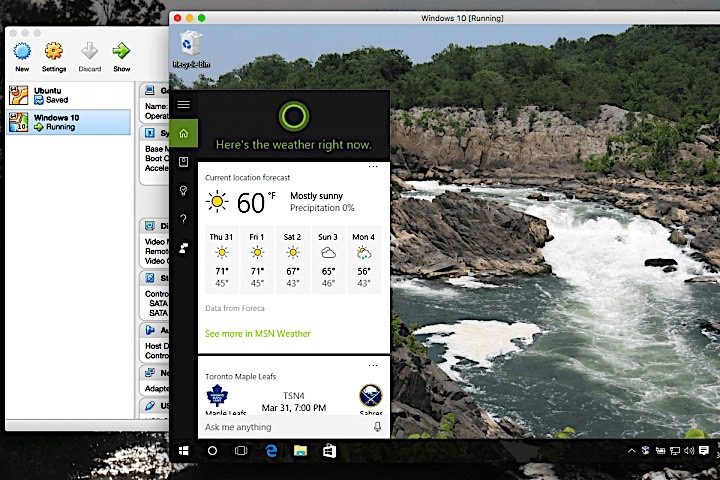Click the Ask me anything search field
The width and height of the screenshot is (720, 480).
pyautogui.click(x=280, y=426)
